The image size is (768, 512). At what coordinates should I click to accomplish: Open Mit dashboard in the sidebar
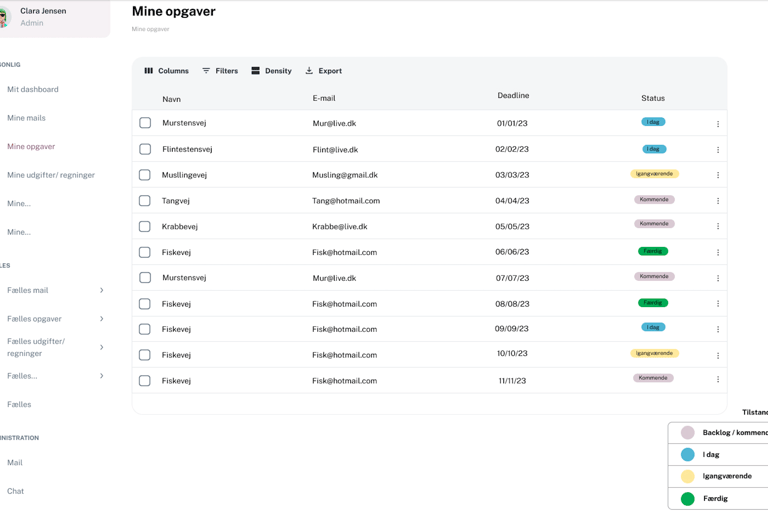click(x=33, y=90)
